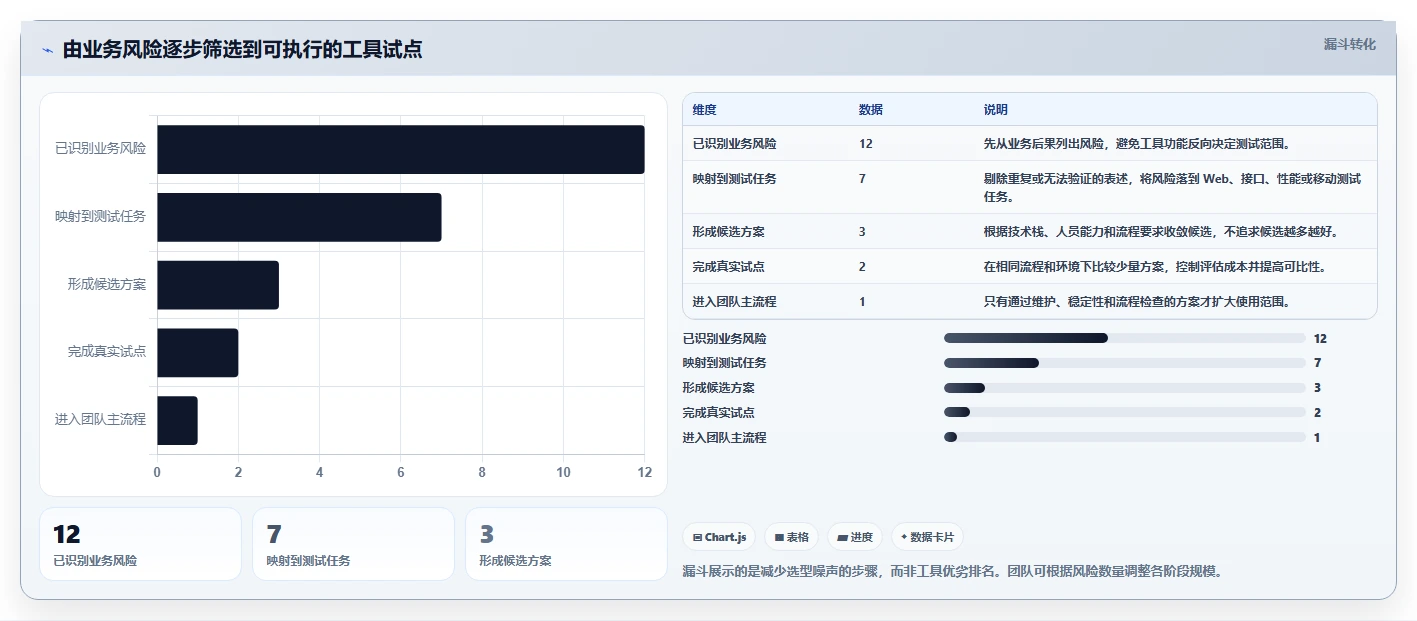Click the 漏斗转化 tag in the header
The image size is (1417, 621).
(x=1349, y=44)
